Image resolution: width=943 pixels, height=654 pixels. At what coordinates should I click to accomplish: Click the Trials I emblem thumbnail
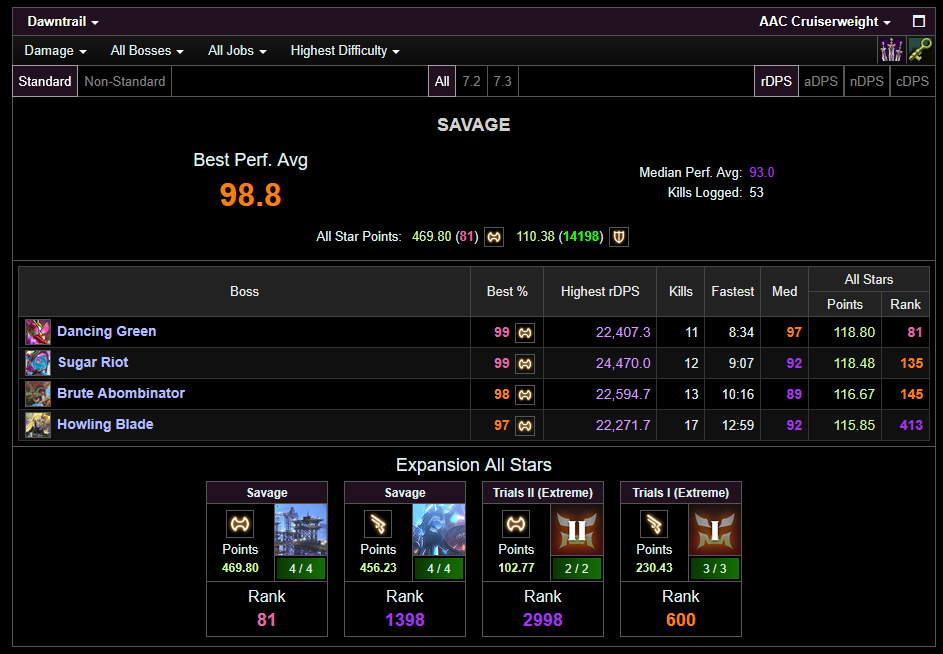pos(714,529)
